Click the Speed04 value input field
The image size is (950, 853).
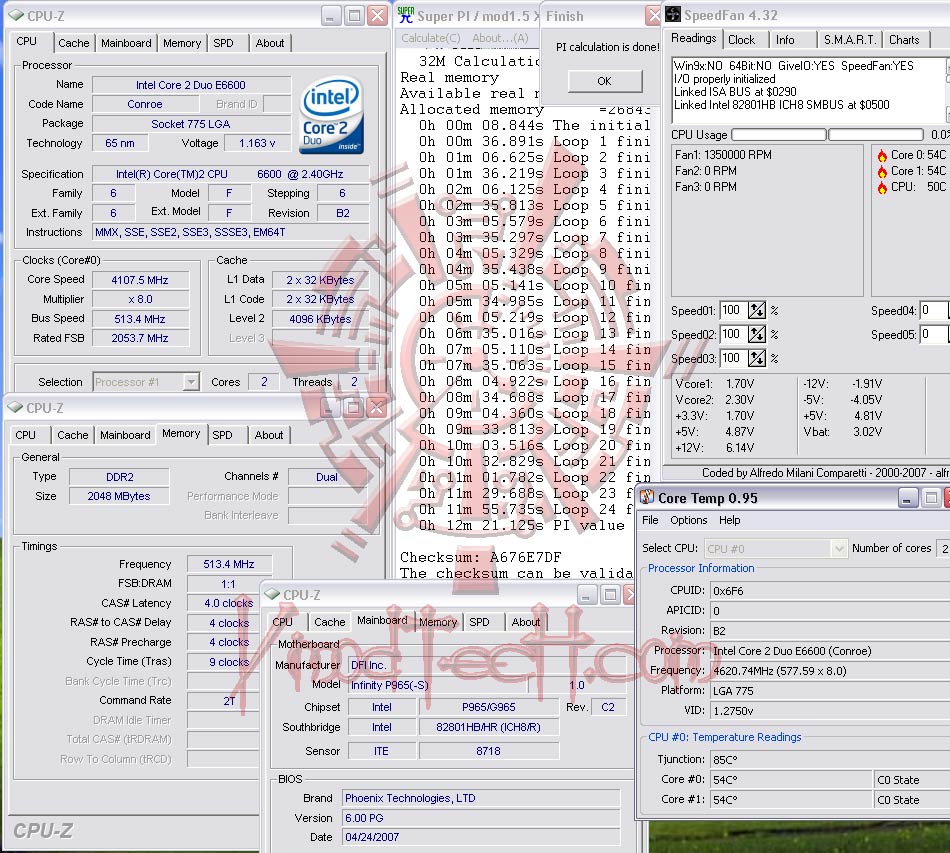click(x=934, y=311)
